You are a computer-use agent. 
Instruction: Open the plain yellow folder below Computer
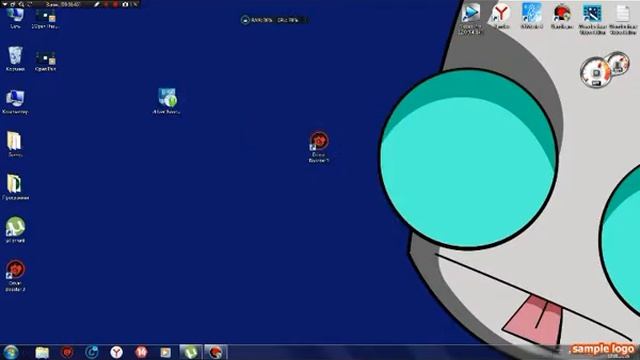coord(15,144)
